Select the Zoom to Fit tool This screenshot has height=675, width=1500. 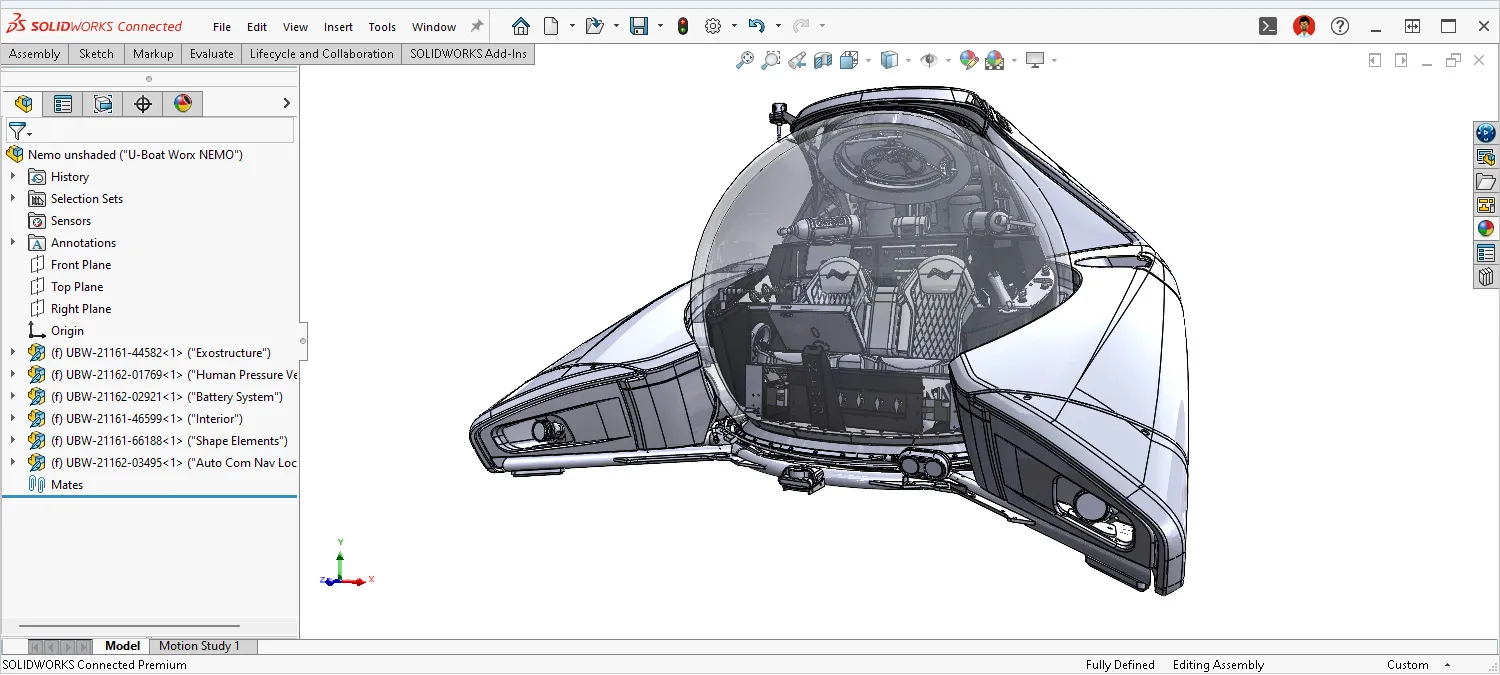[x=744, y=59]
